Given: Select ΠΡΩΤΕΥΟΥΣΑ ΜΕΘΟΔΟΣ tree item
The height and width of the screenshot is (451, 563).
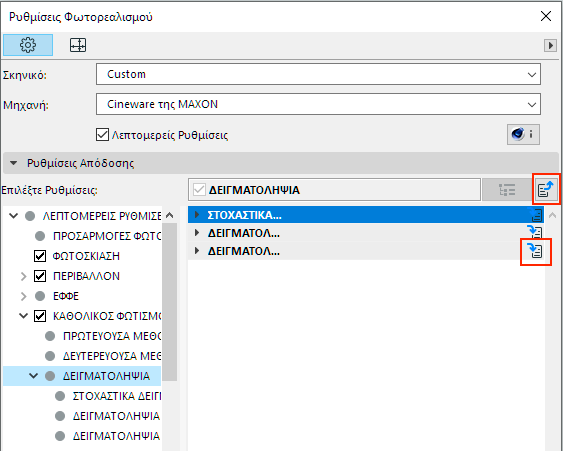Looking at the screenshot, I should 112,336.
